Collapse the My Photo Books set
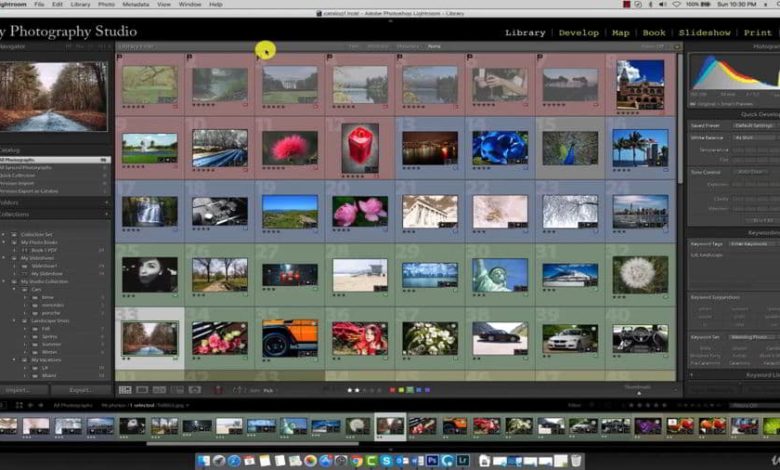Viewport: 780px width, 470px height. point(4,242)
